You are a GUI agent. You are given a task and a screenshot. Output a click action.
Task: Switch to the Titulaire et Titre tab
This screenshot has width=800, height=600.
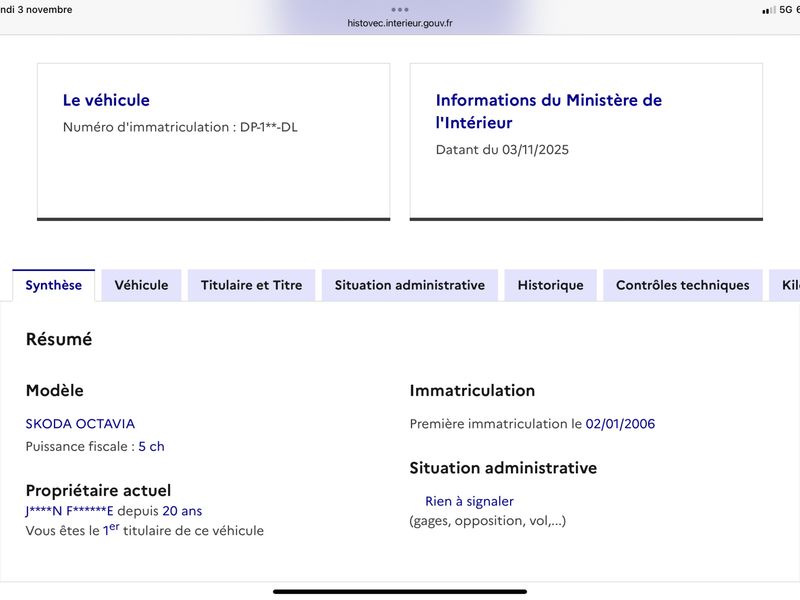(252, 285)
